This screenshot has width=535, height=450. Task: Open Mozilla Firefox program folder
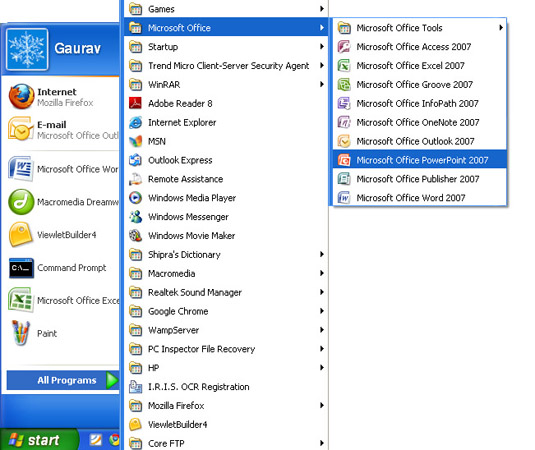coord(226,405)
